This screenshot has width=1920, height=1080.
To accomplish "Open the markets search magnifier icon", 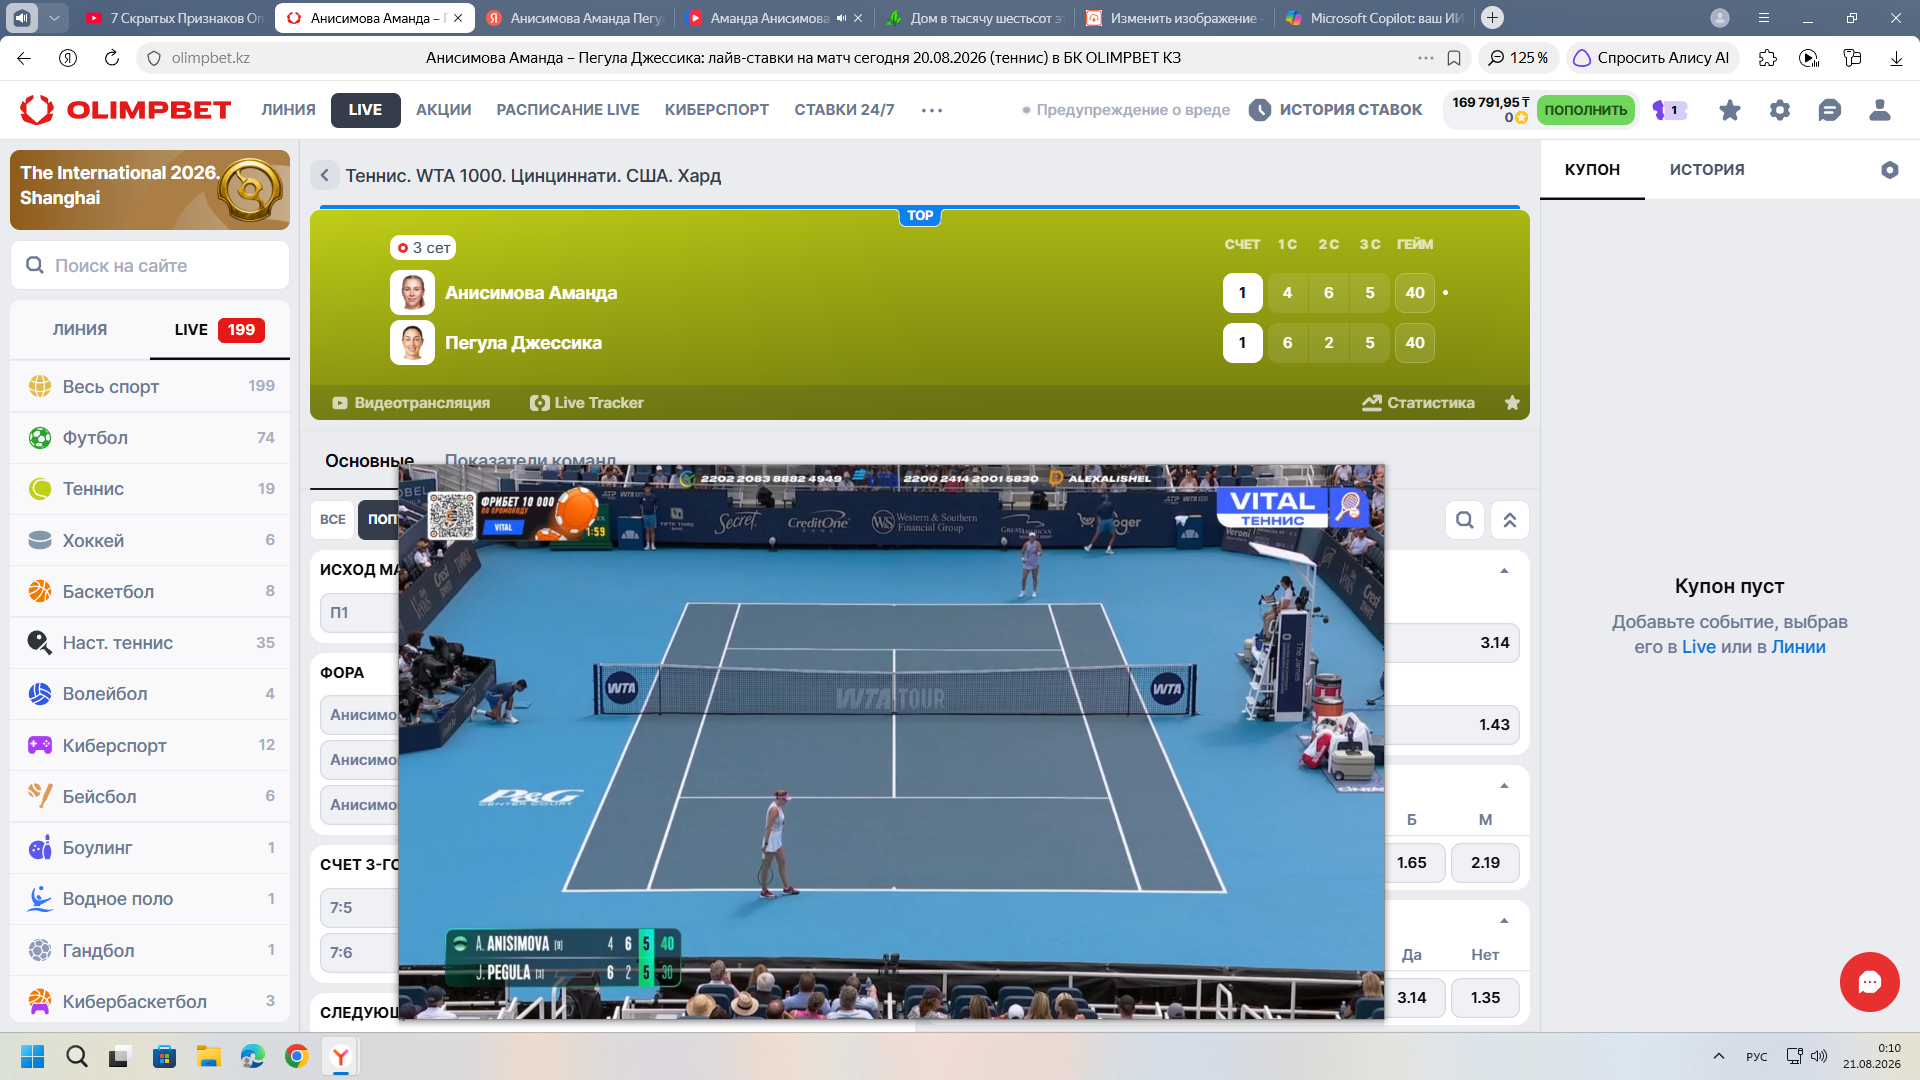I will click(x=1464, y=520).
